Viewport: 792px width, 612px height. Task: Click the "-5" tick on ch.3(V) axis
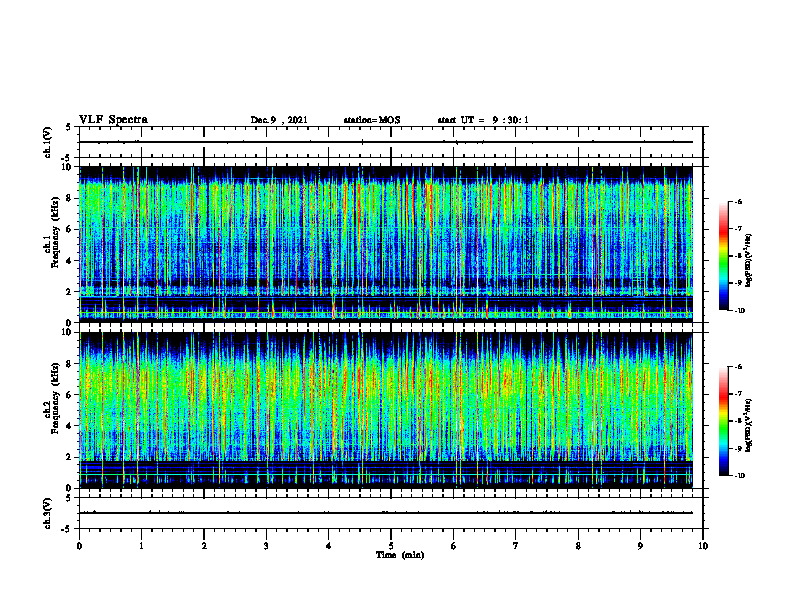coord(67,529)
